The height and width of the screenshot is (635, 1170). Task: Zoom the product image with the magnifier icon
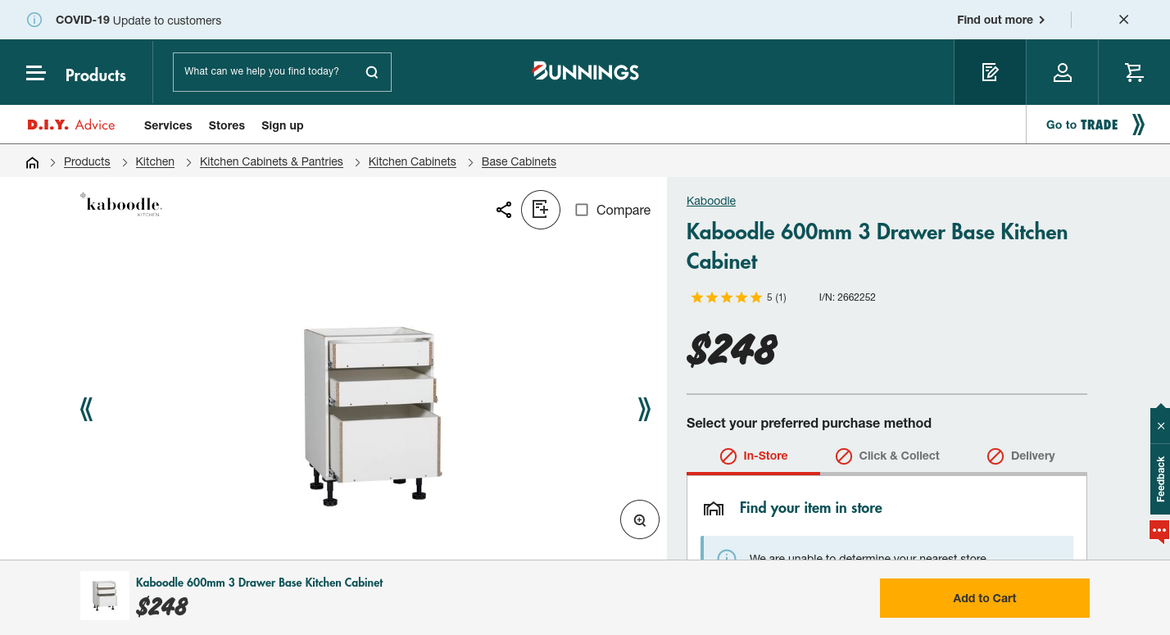coord(639,519)
